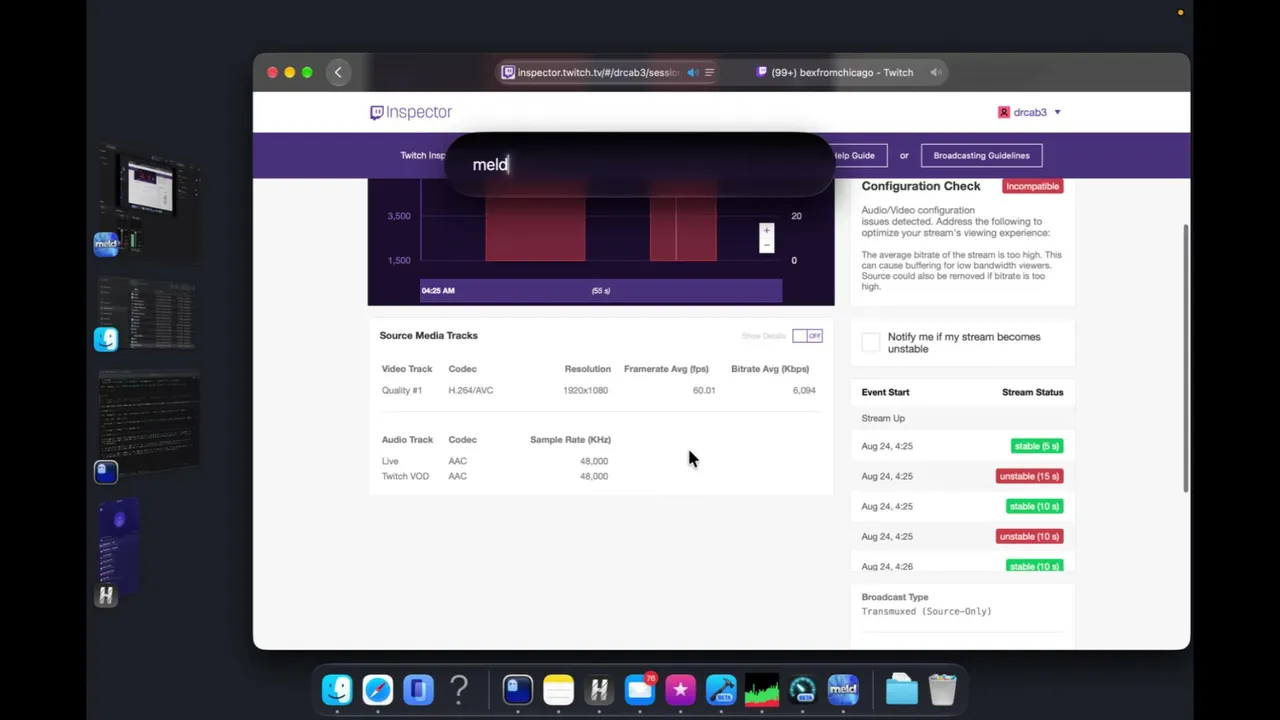Open Notes from the Dock
This screenshot has height=720, width=1280.
point(558,690)
